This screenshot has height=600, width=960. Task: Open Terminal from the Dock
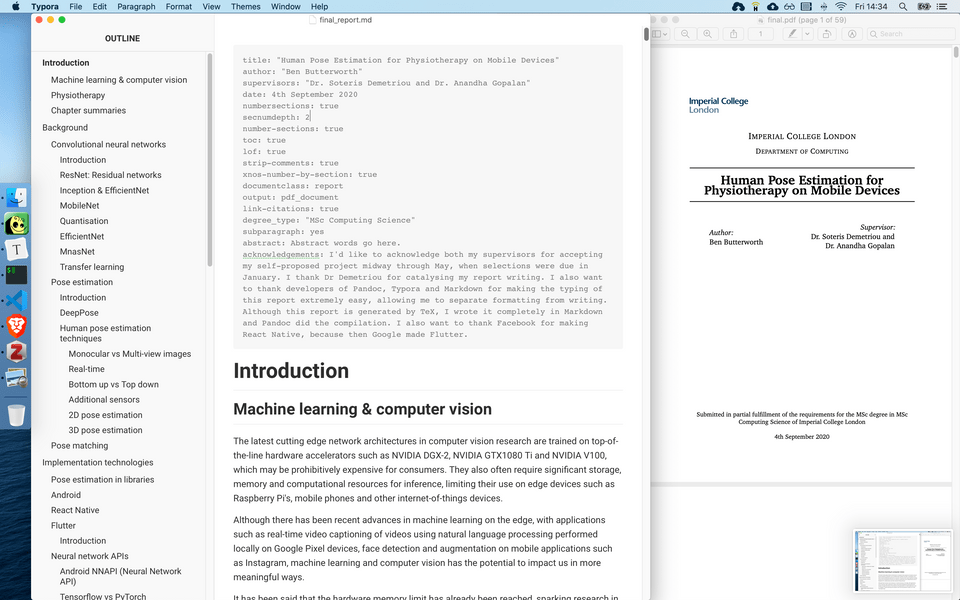[16, 273]
